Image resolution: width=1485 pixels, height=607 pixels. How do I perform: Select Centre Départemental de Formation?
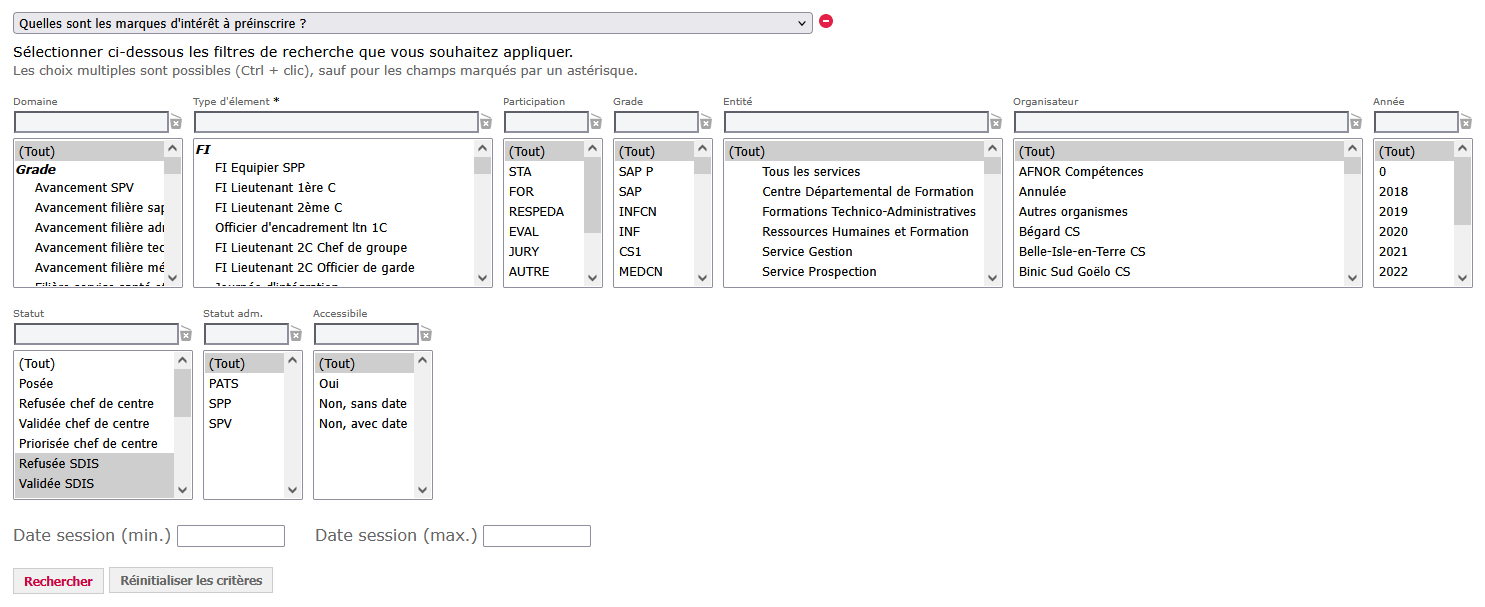(855, 192)
